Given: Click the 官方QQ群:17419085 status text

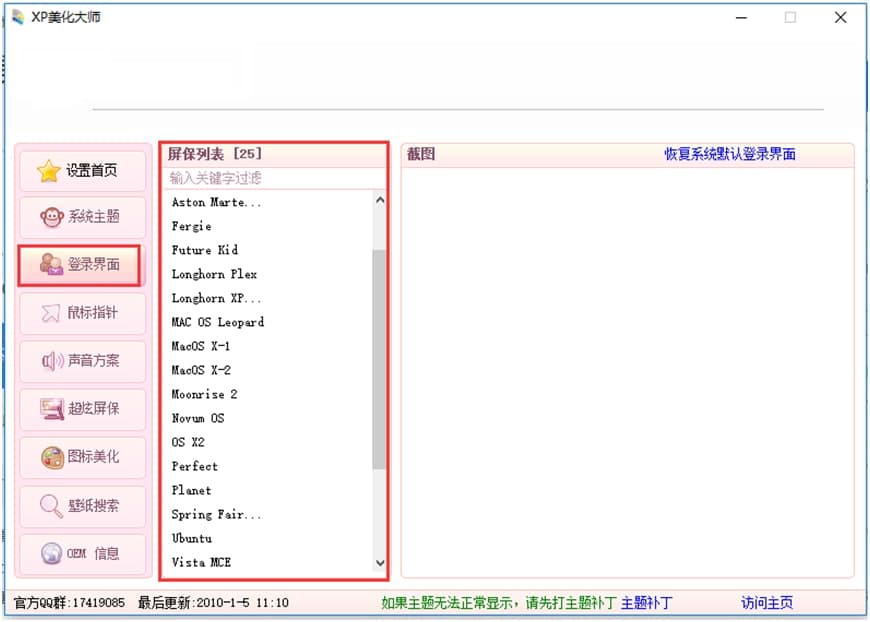Looking at the screenshot, I should 69,603.
